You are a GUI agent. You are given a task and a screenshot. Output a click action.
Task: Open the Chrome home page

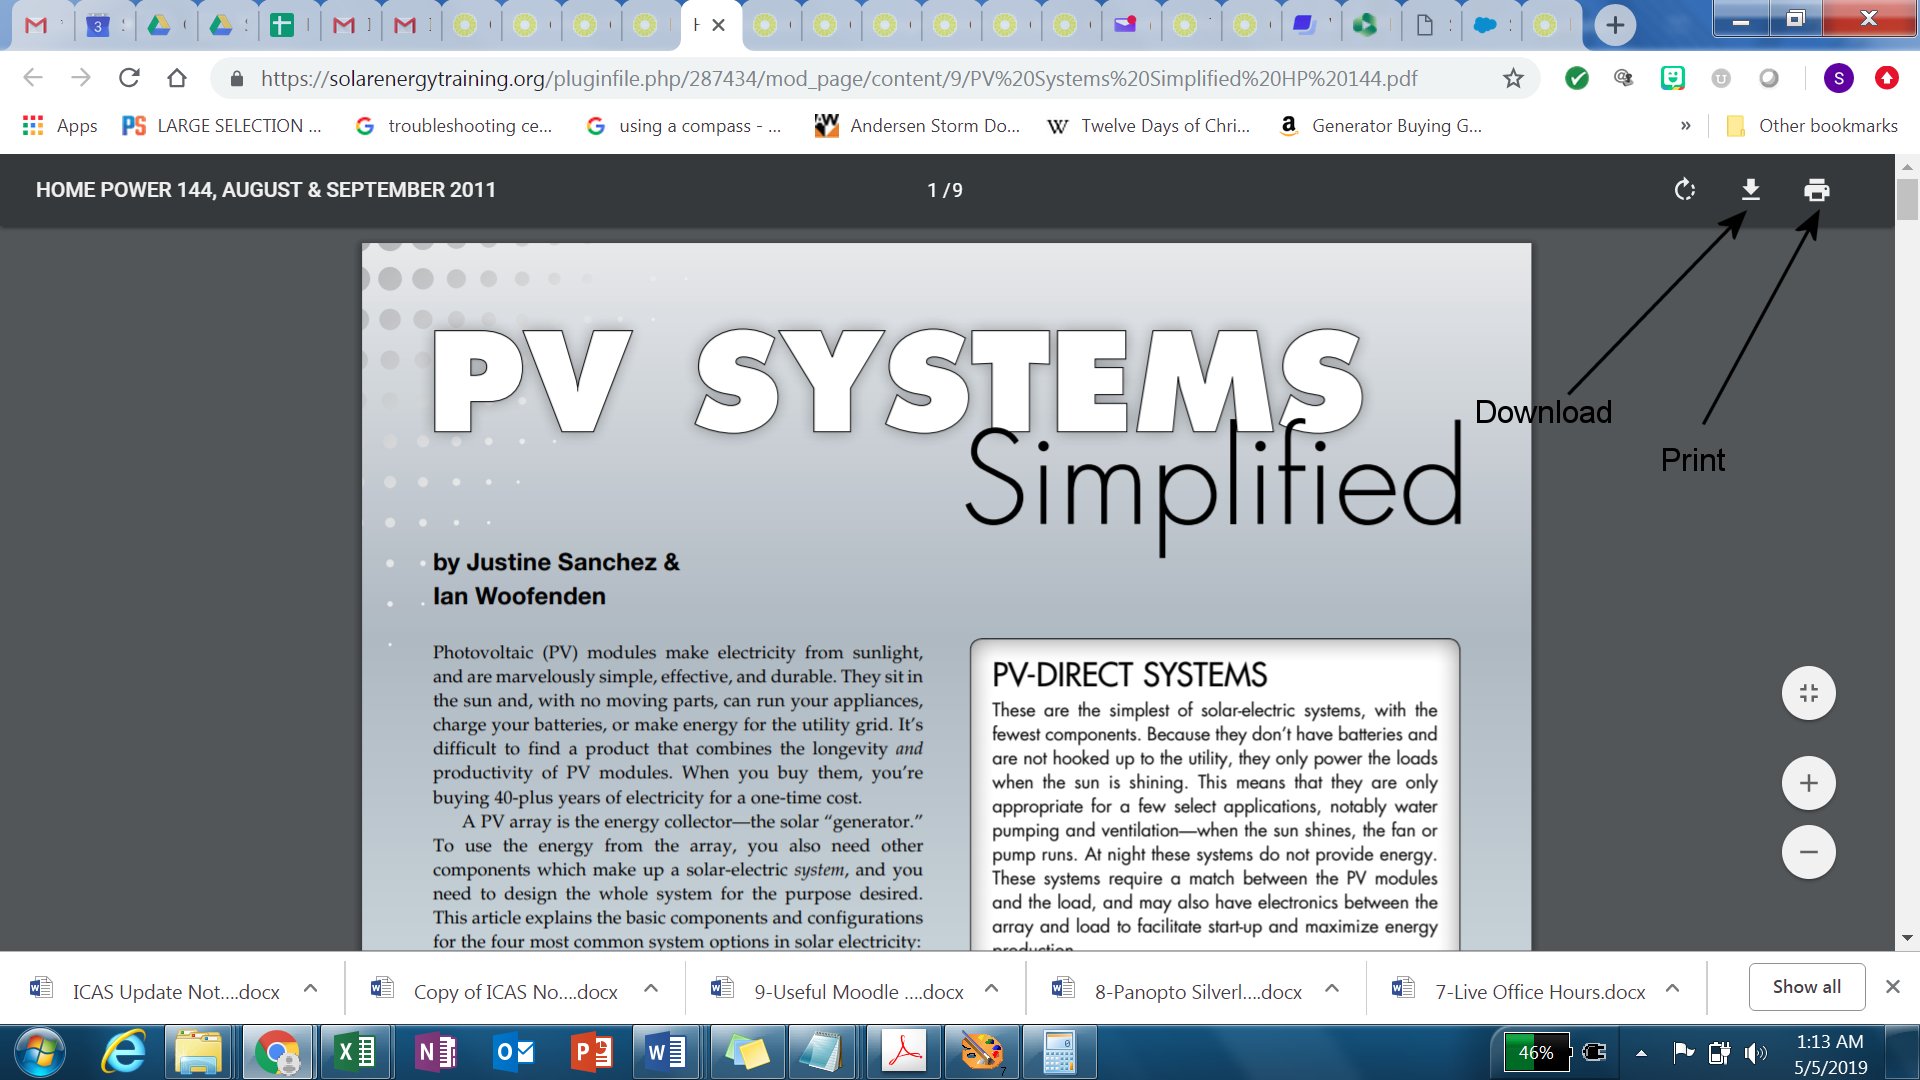[x=177, y=78]
